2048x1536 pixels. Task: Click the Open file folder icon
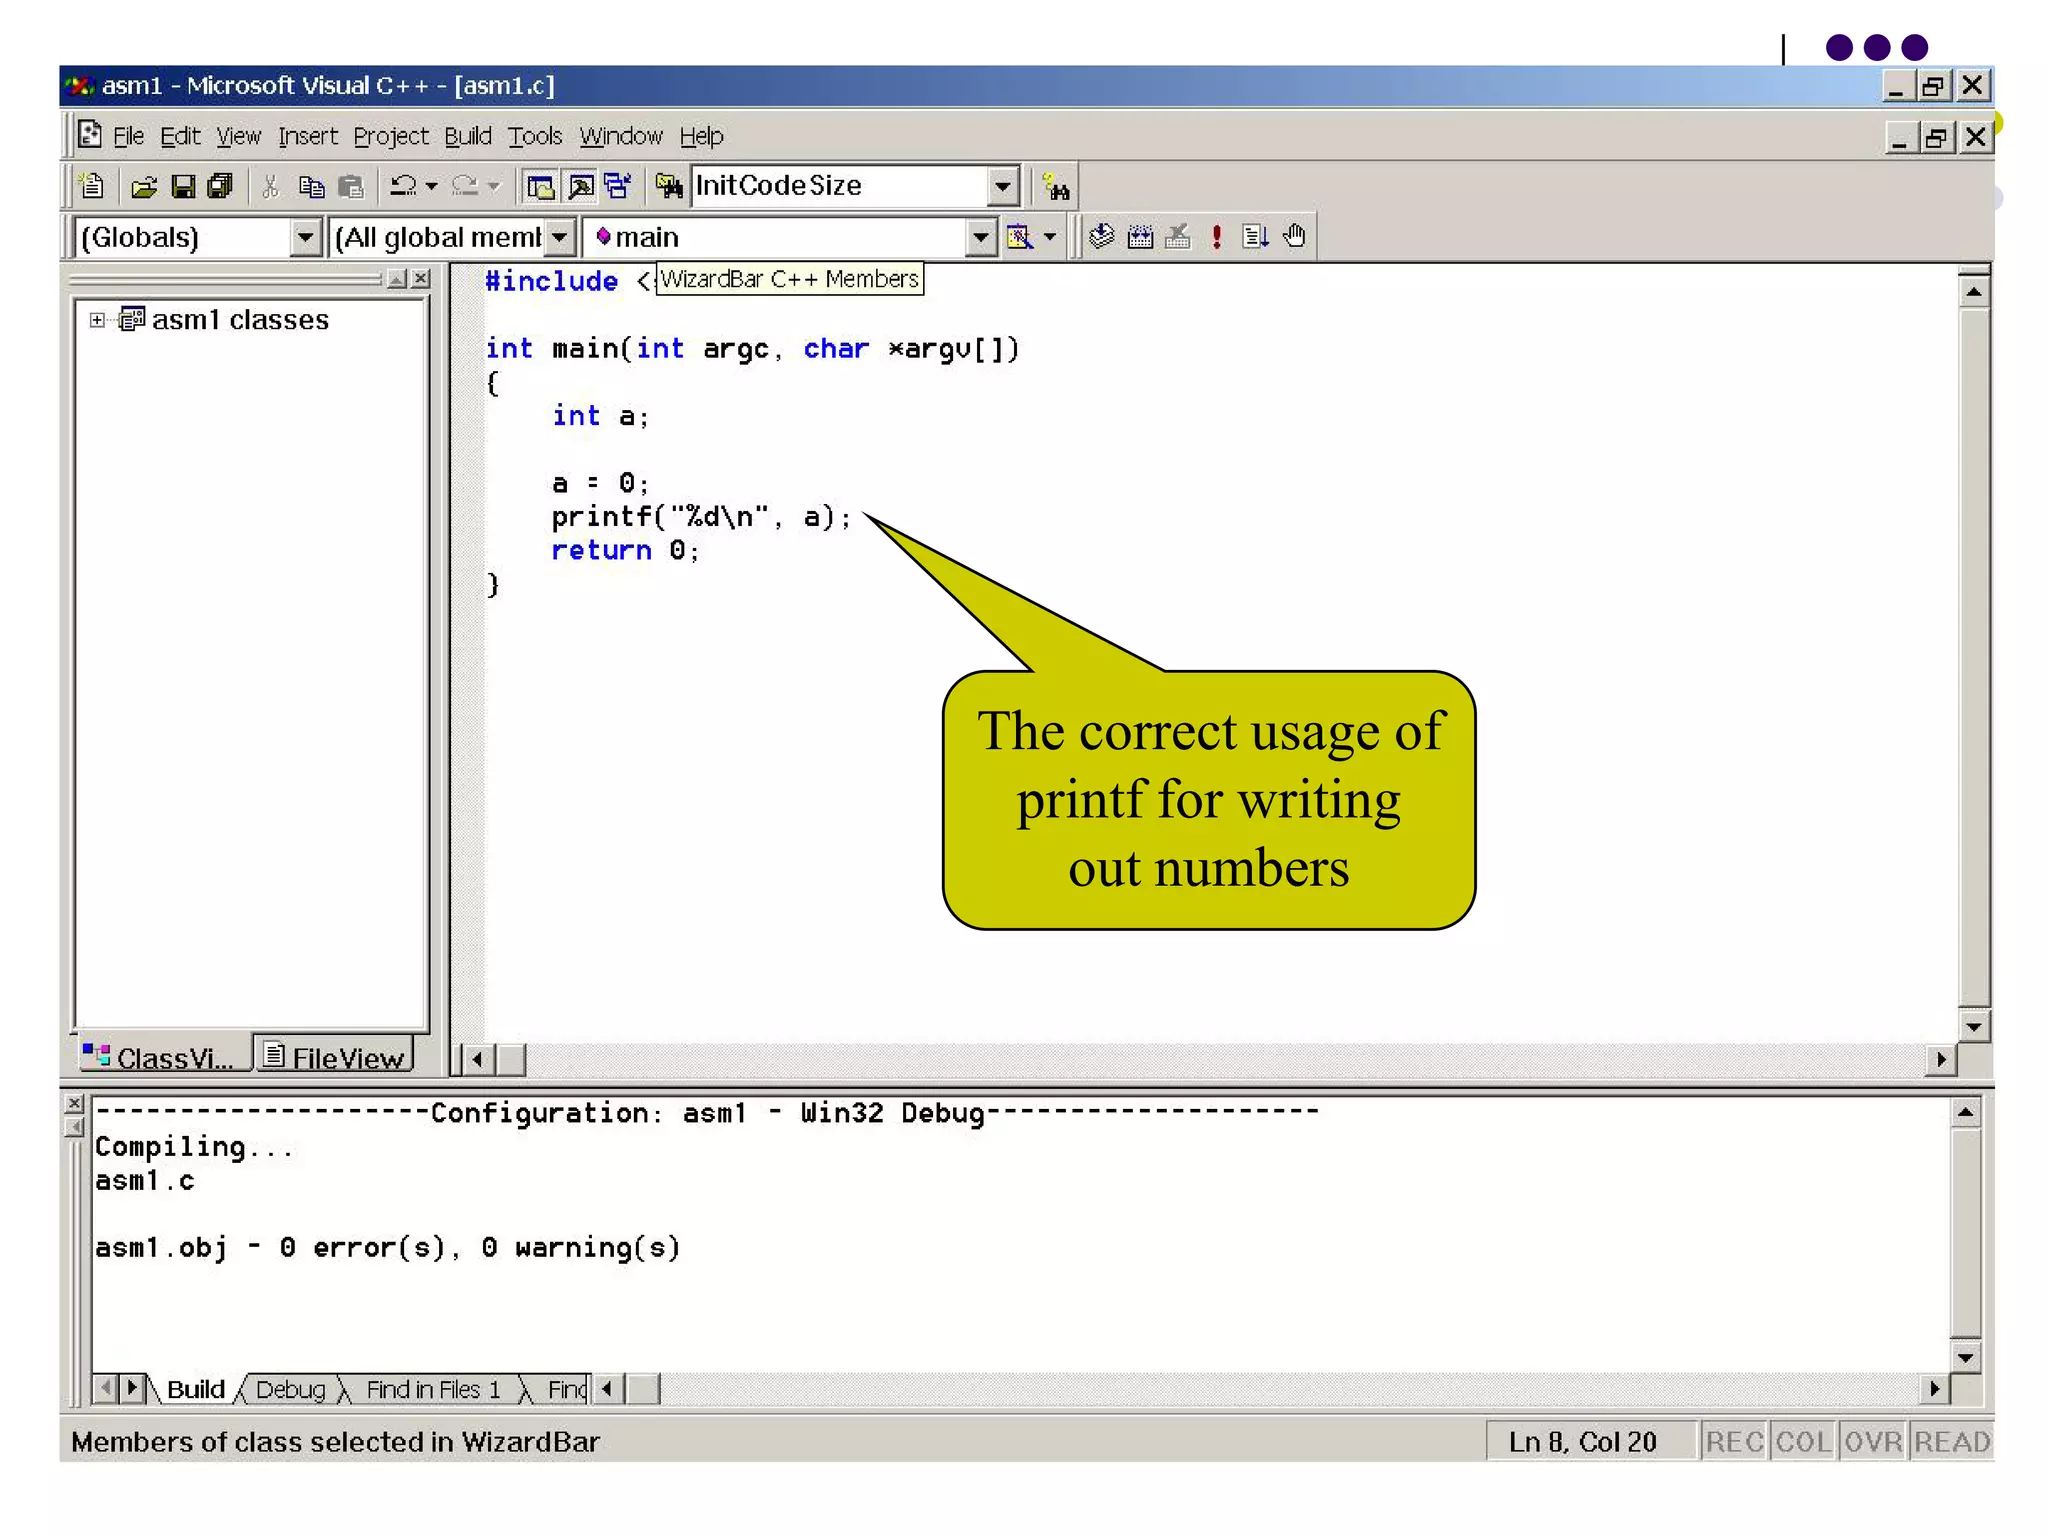click(144, 186)
